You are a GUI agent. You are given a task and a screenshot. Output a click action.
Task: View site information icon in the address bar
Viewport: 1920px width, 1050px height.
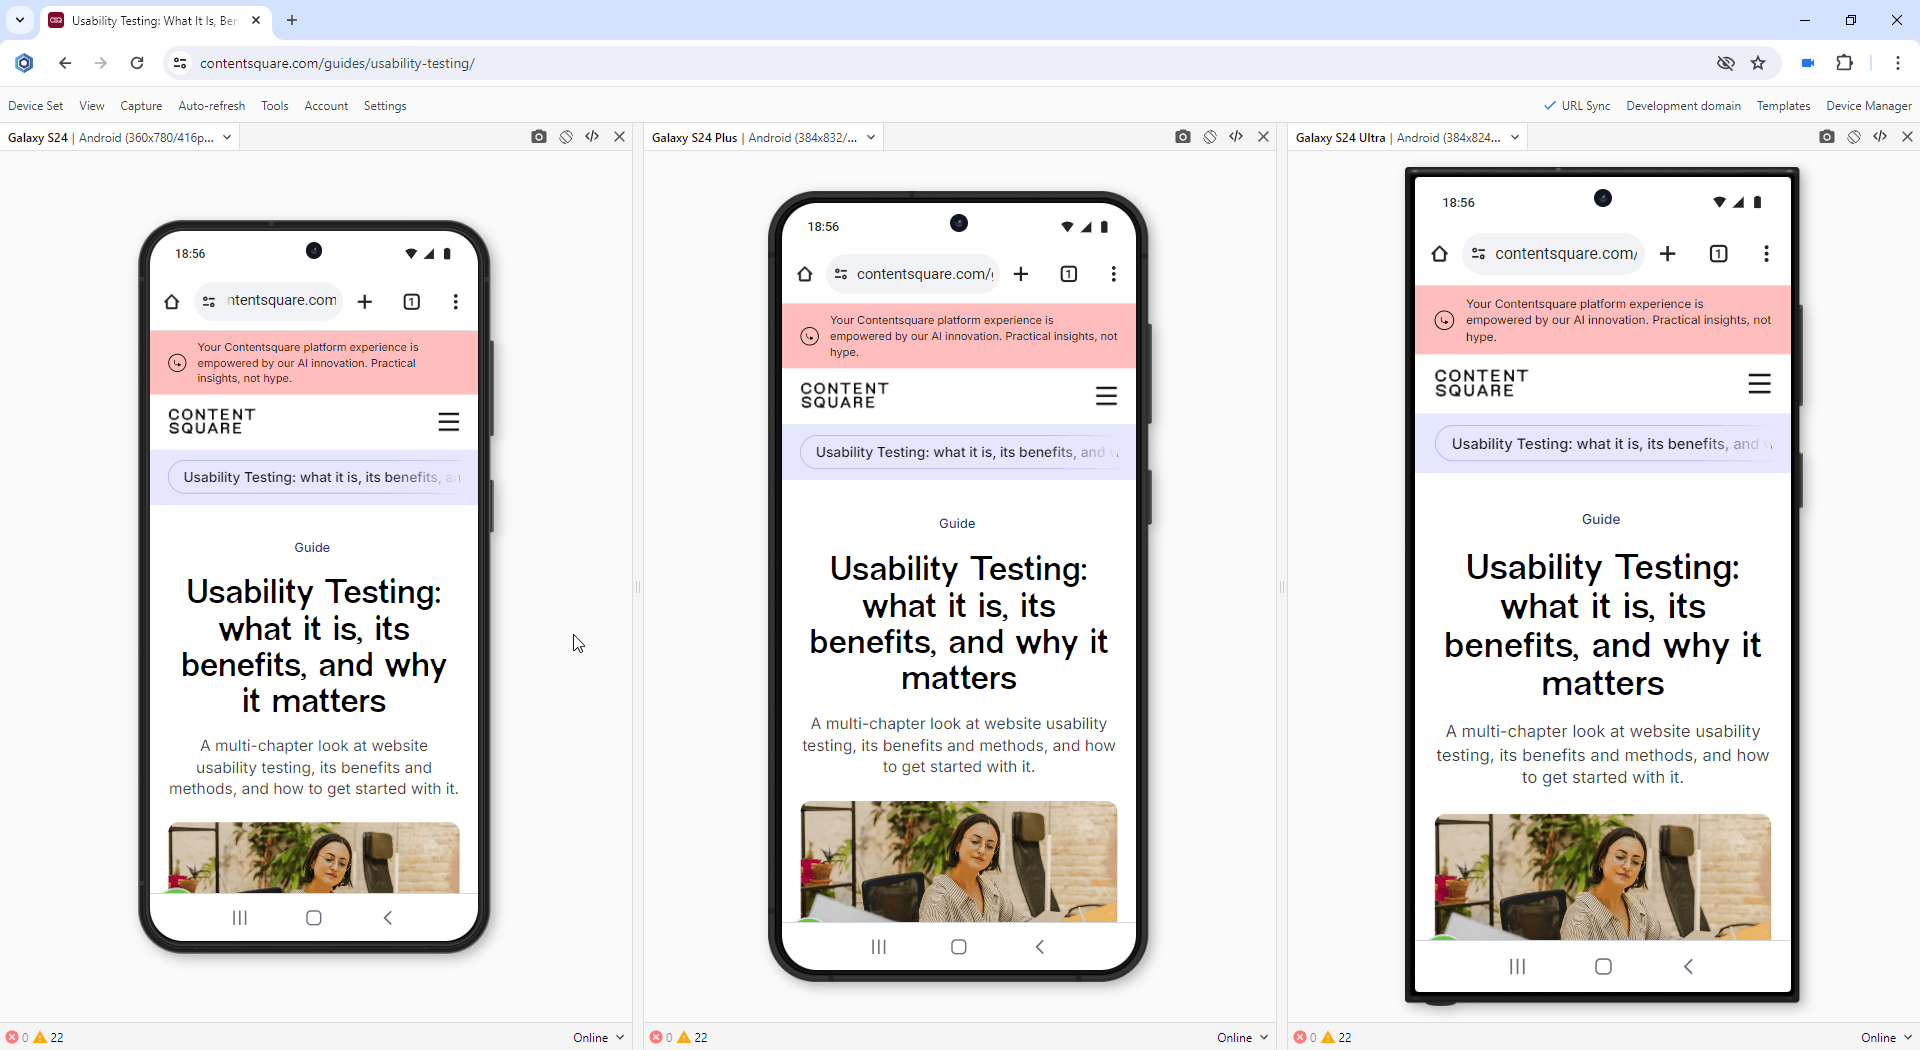[x=180, y=63]
